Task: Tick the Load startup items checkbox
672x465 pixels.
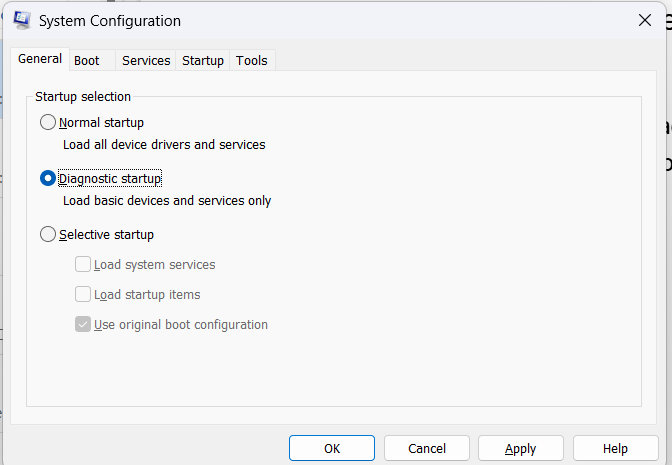Action: pyautogui.click(x=84, y=295)
